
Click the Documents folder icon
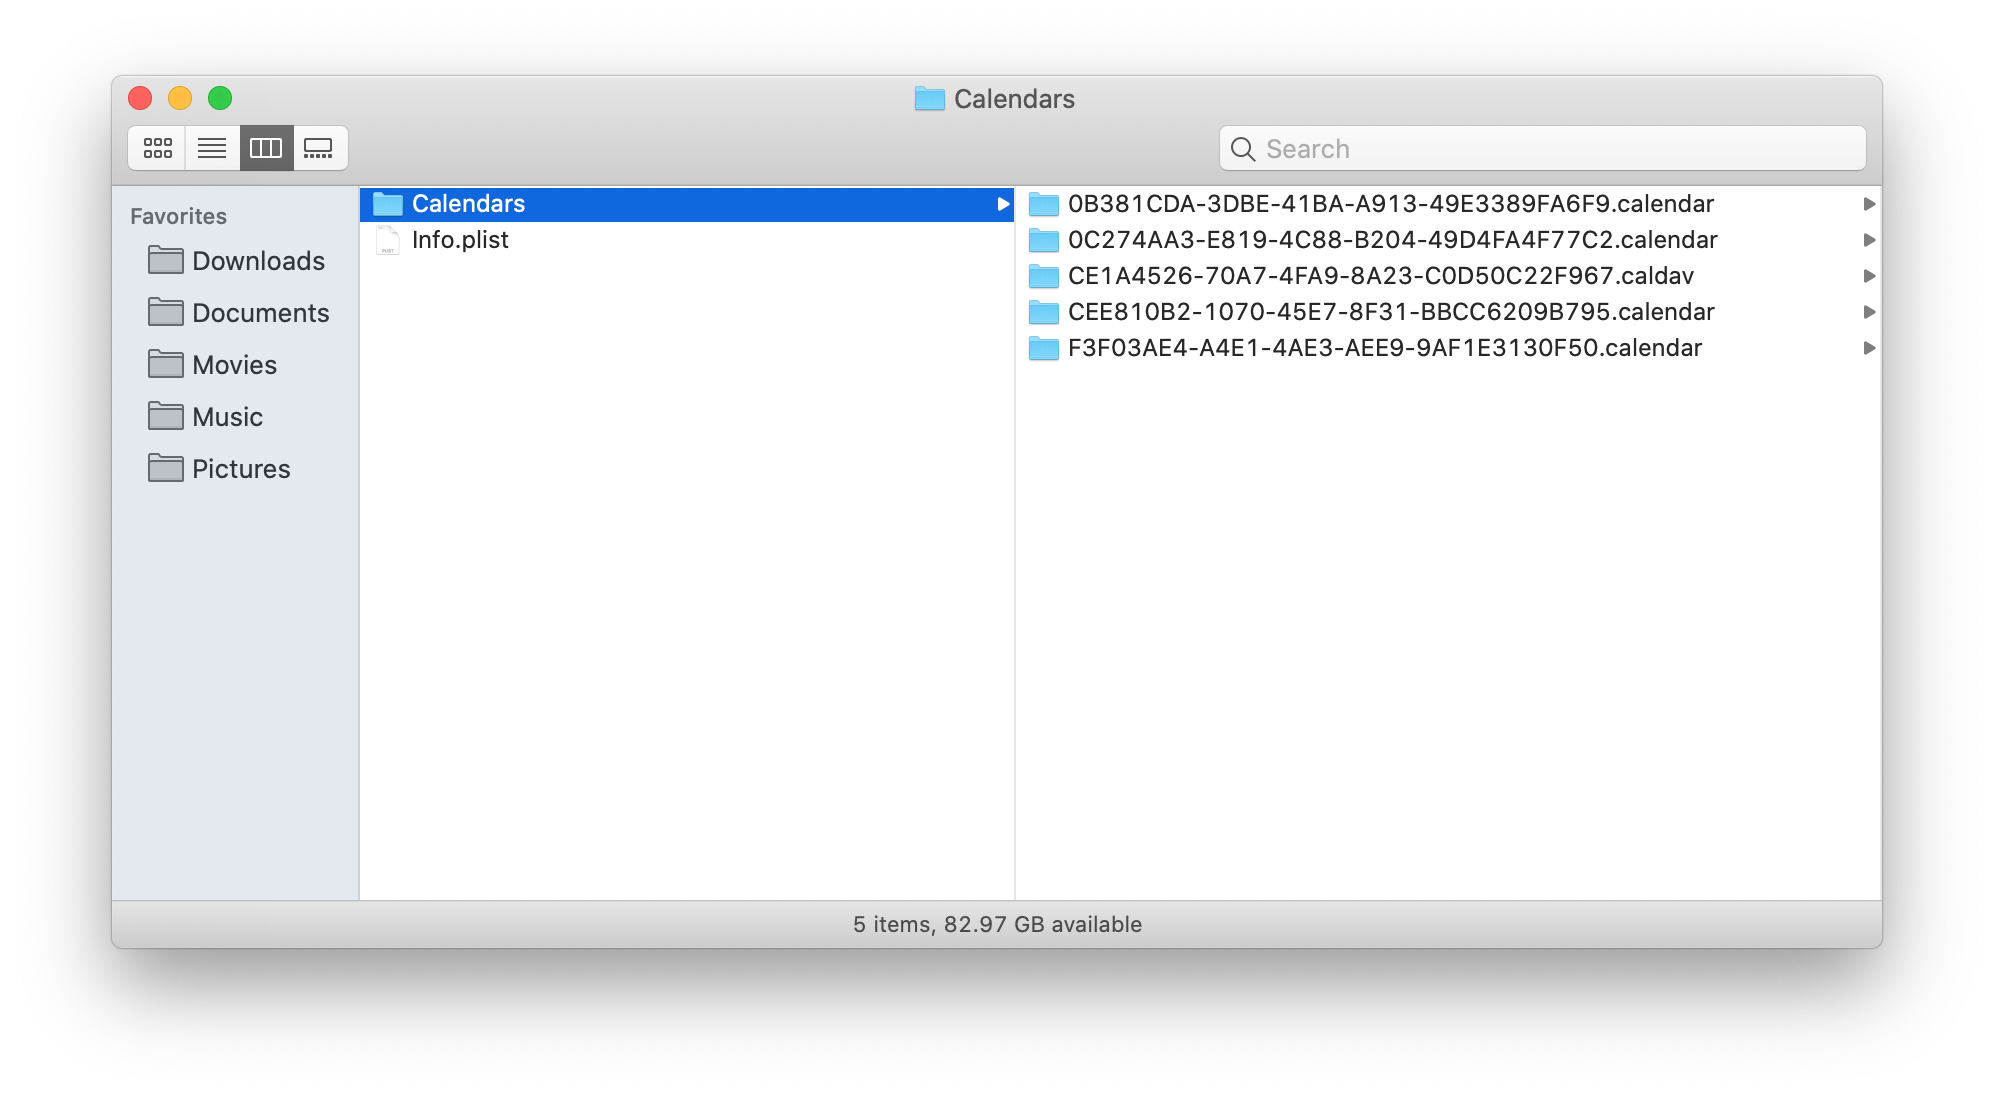point(165,312)
